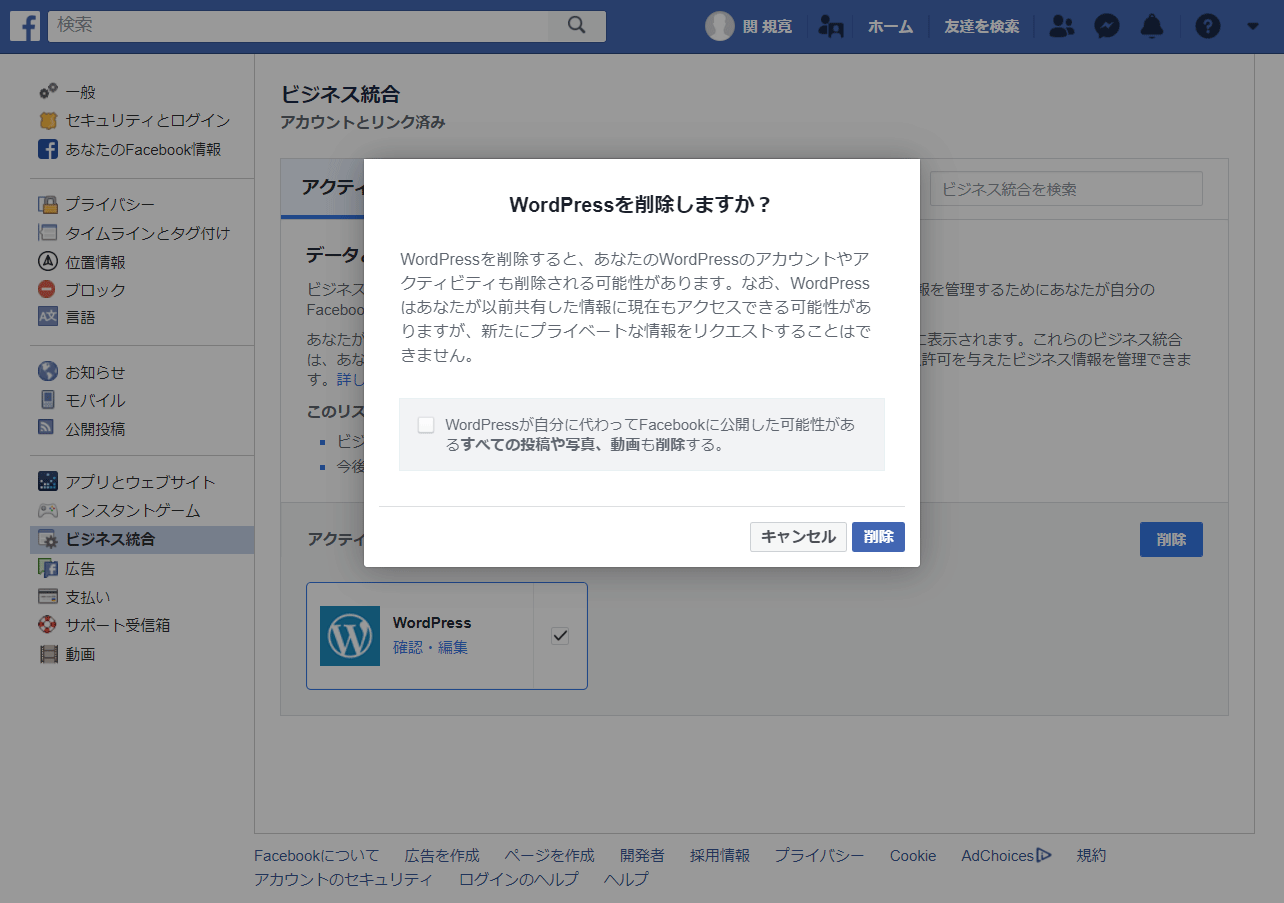Click the Cookie footer link
This screenshot has width=1284, height=903.
point(913,856)
